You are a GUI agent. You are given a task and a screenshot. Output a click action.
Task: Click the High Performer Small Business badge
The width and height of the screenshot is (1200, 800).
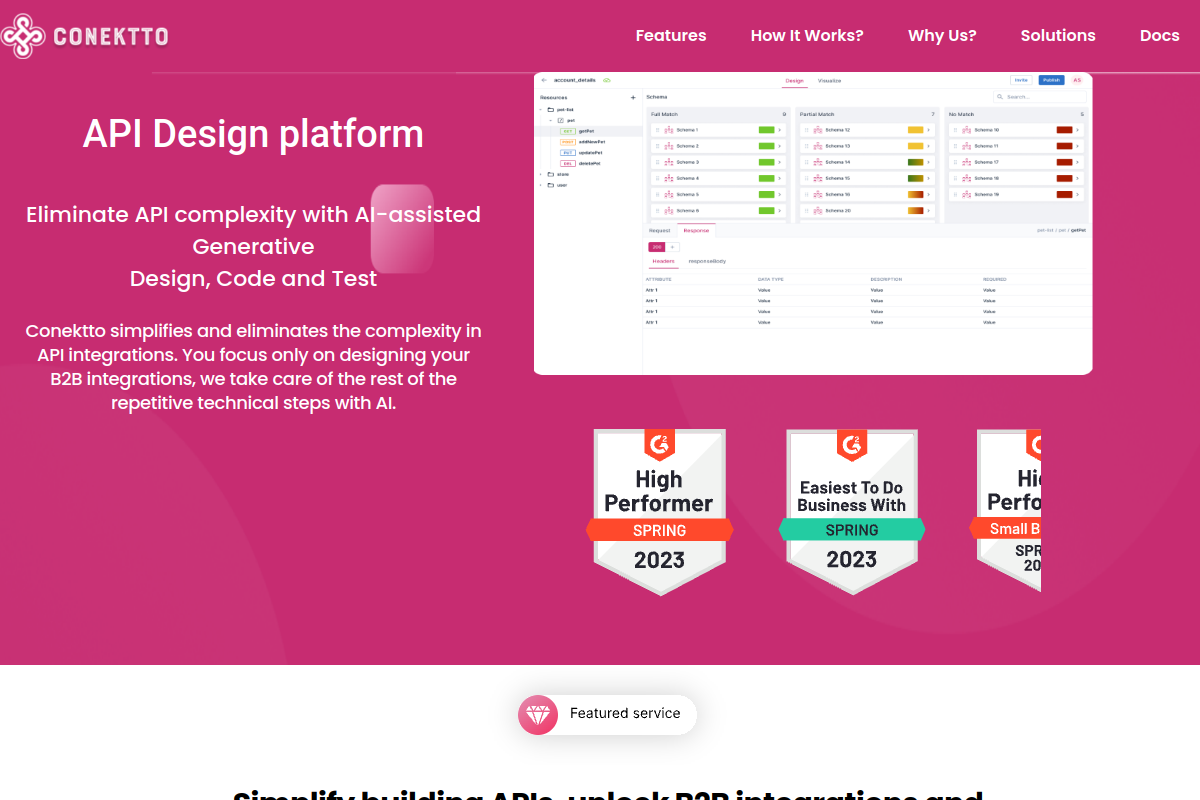tap(1006, 511)
